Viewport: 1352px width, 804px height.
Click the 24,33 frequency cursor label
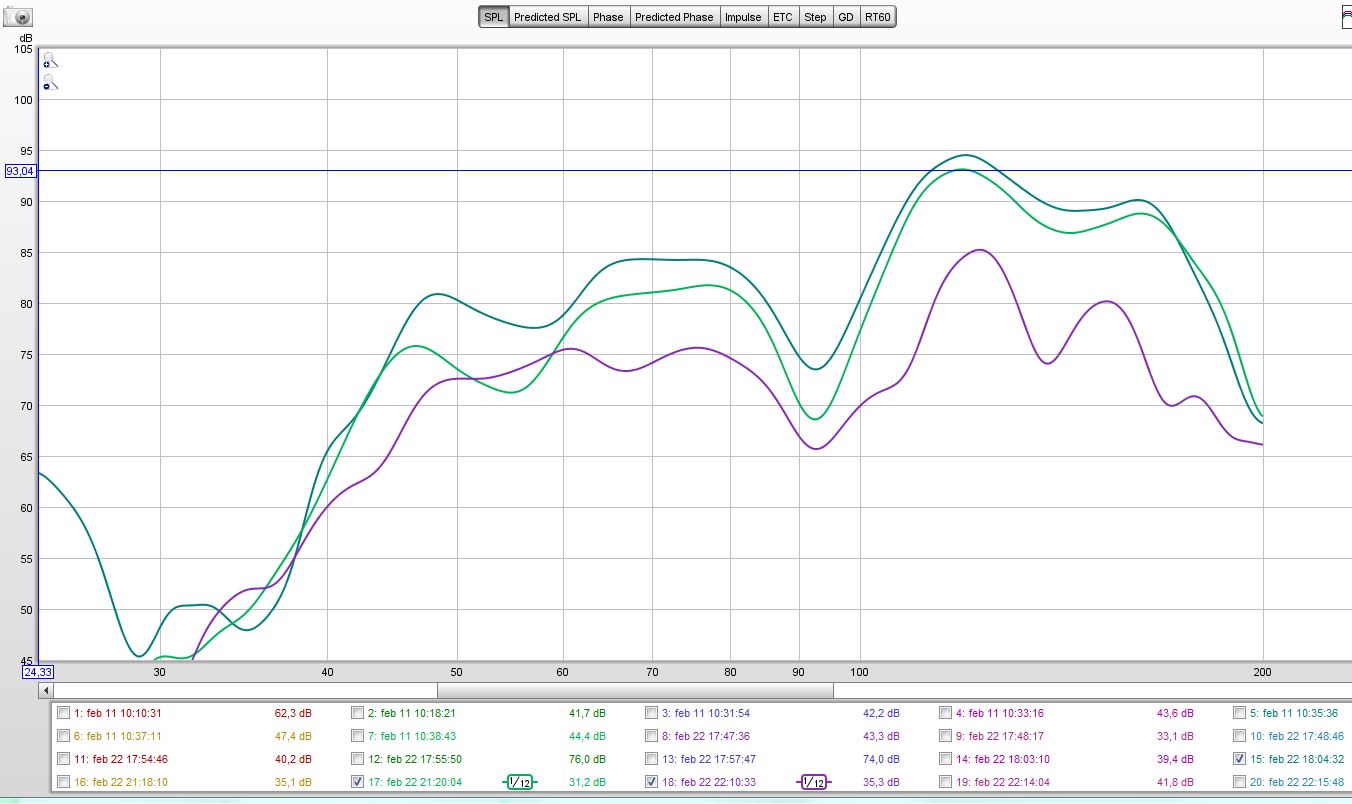point(37,672)
